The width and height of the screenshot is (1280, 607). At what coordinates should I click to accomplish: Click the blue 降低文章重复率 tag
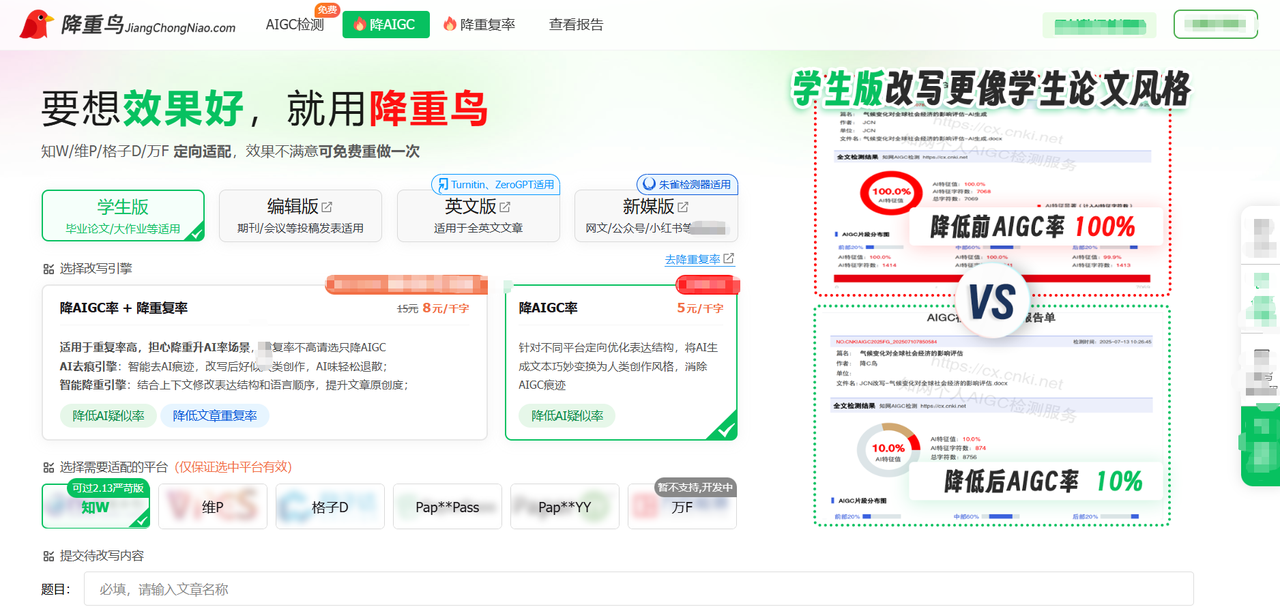215,416
